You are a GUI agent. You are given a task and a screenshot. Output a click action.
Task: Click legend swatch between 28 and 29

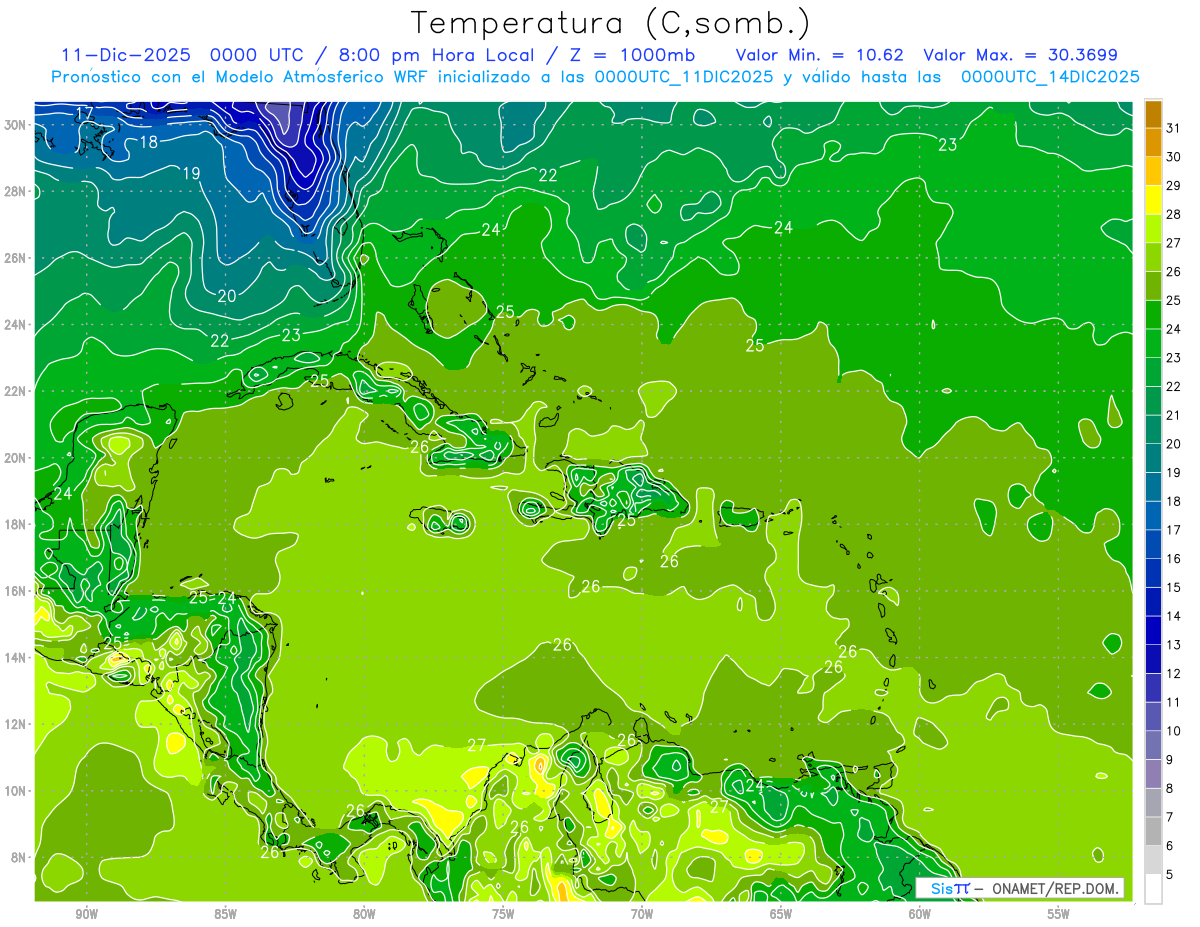1153,200
